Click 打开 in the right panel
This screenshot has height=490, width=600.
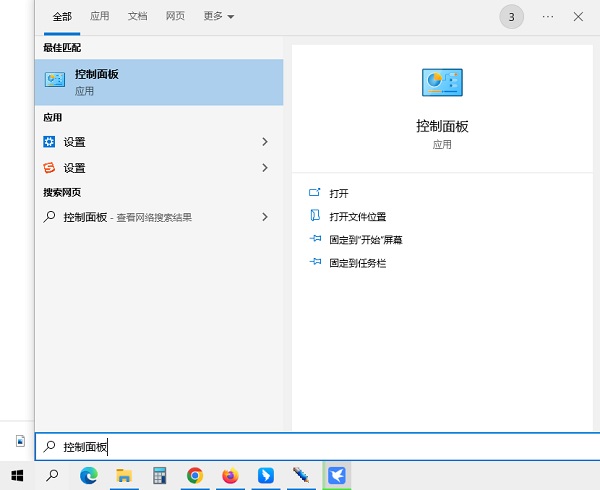339,193
